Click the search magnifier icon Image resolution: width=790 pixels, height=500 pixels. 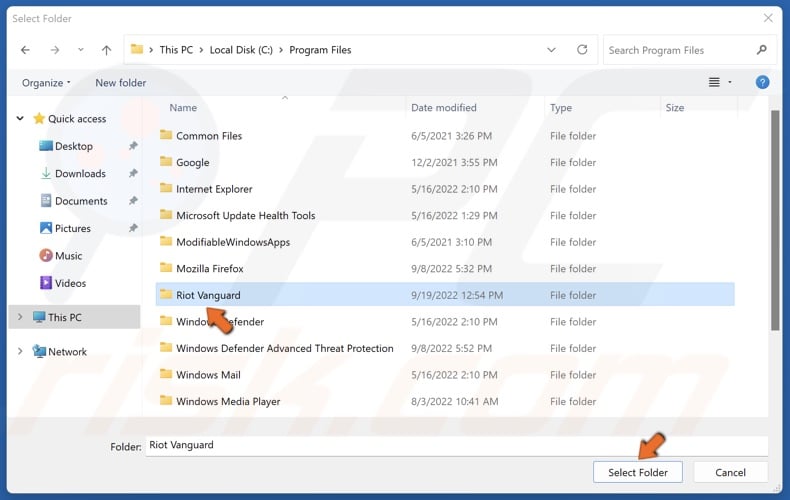click(x=762, y=50)
